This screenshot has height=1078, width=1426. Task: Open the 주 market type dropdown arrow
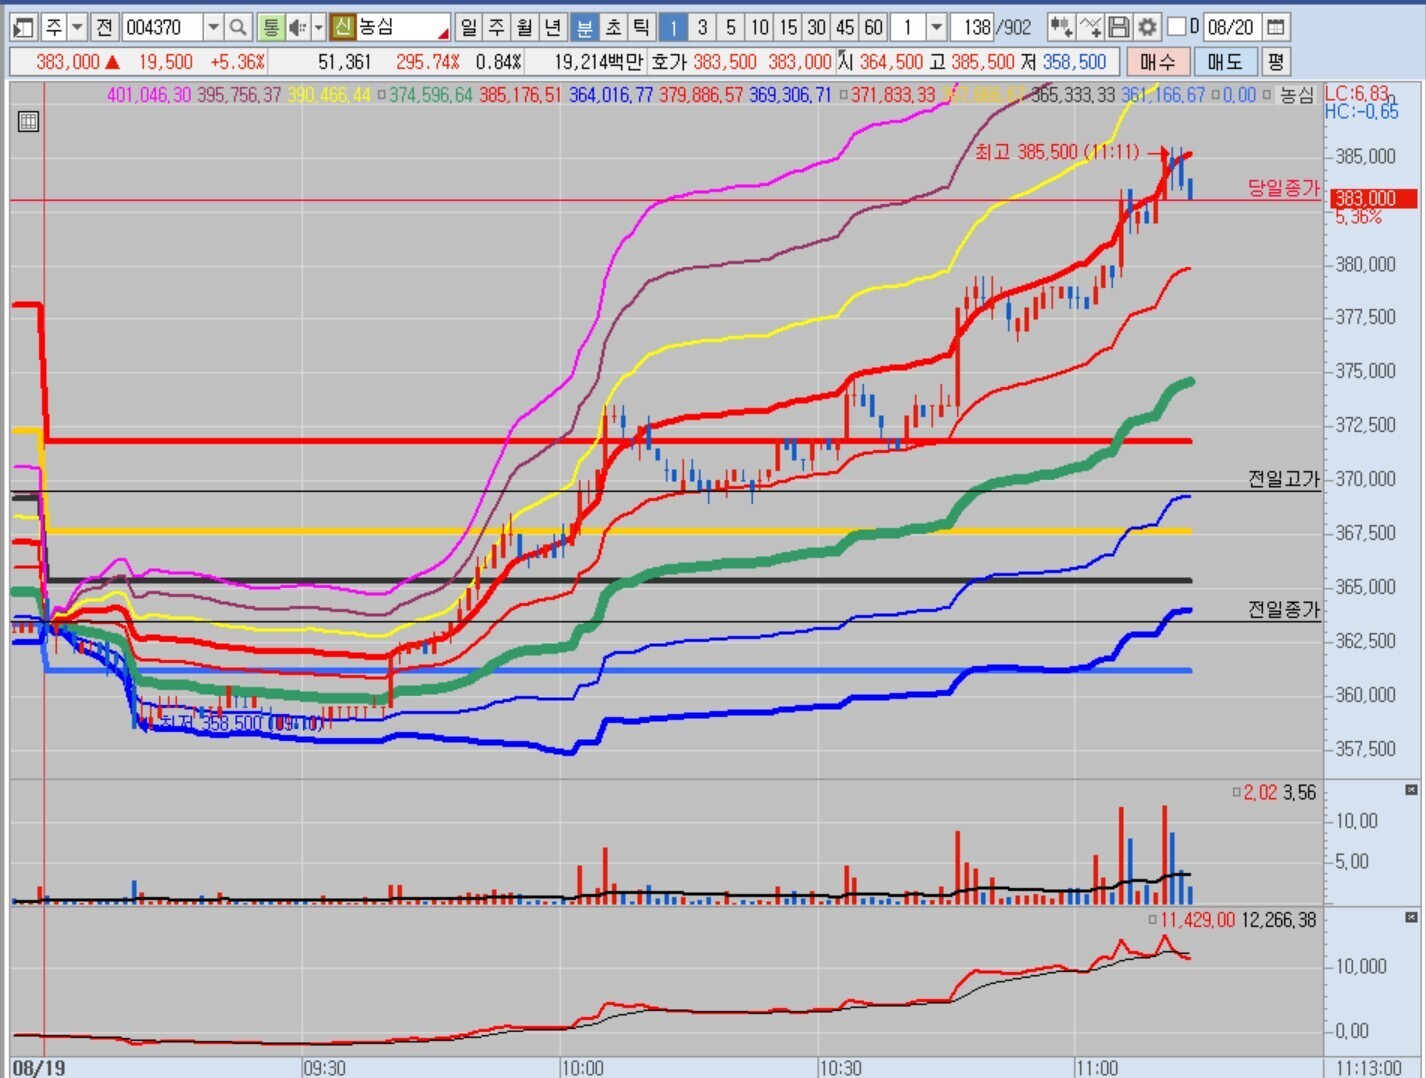coord(77,27)
